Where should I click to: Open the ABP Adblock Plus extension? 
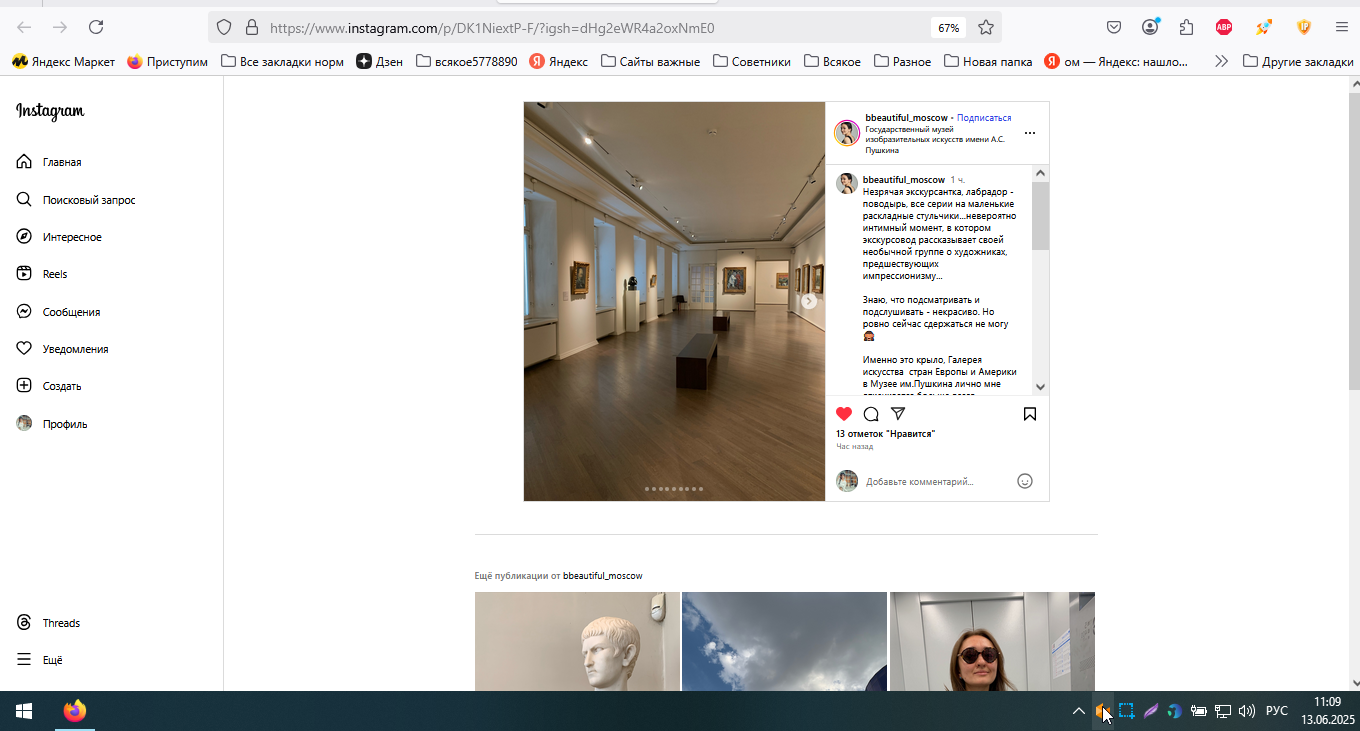[x=1224, y=27]
